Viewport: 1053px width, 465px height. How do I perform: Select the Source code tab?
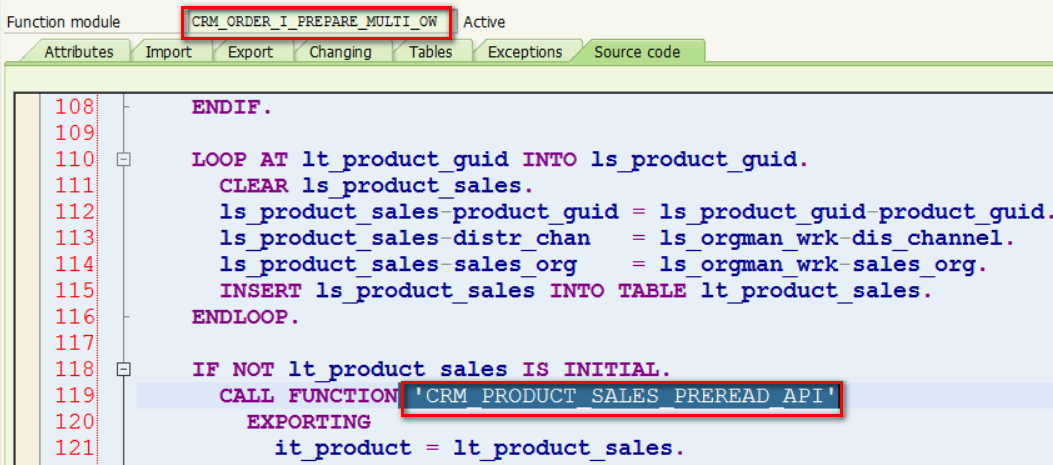tap(637, 52)
